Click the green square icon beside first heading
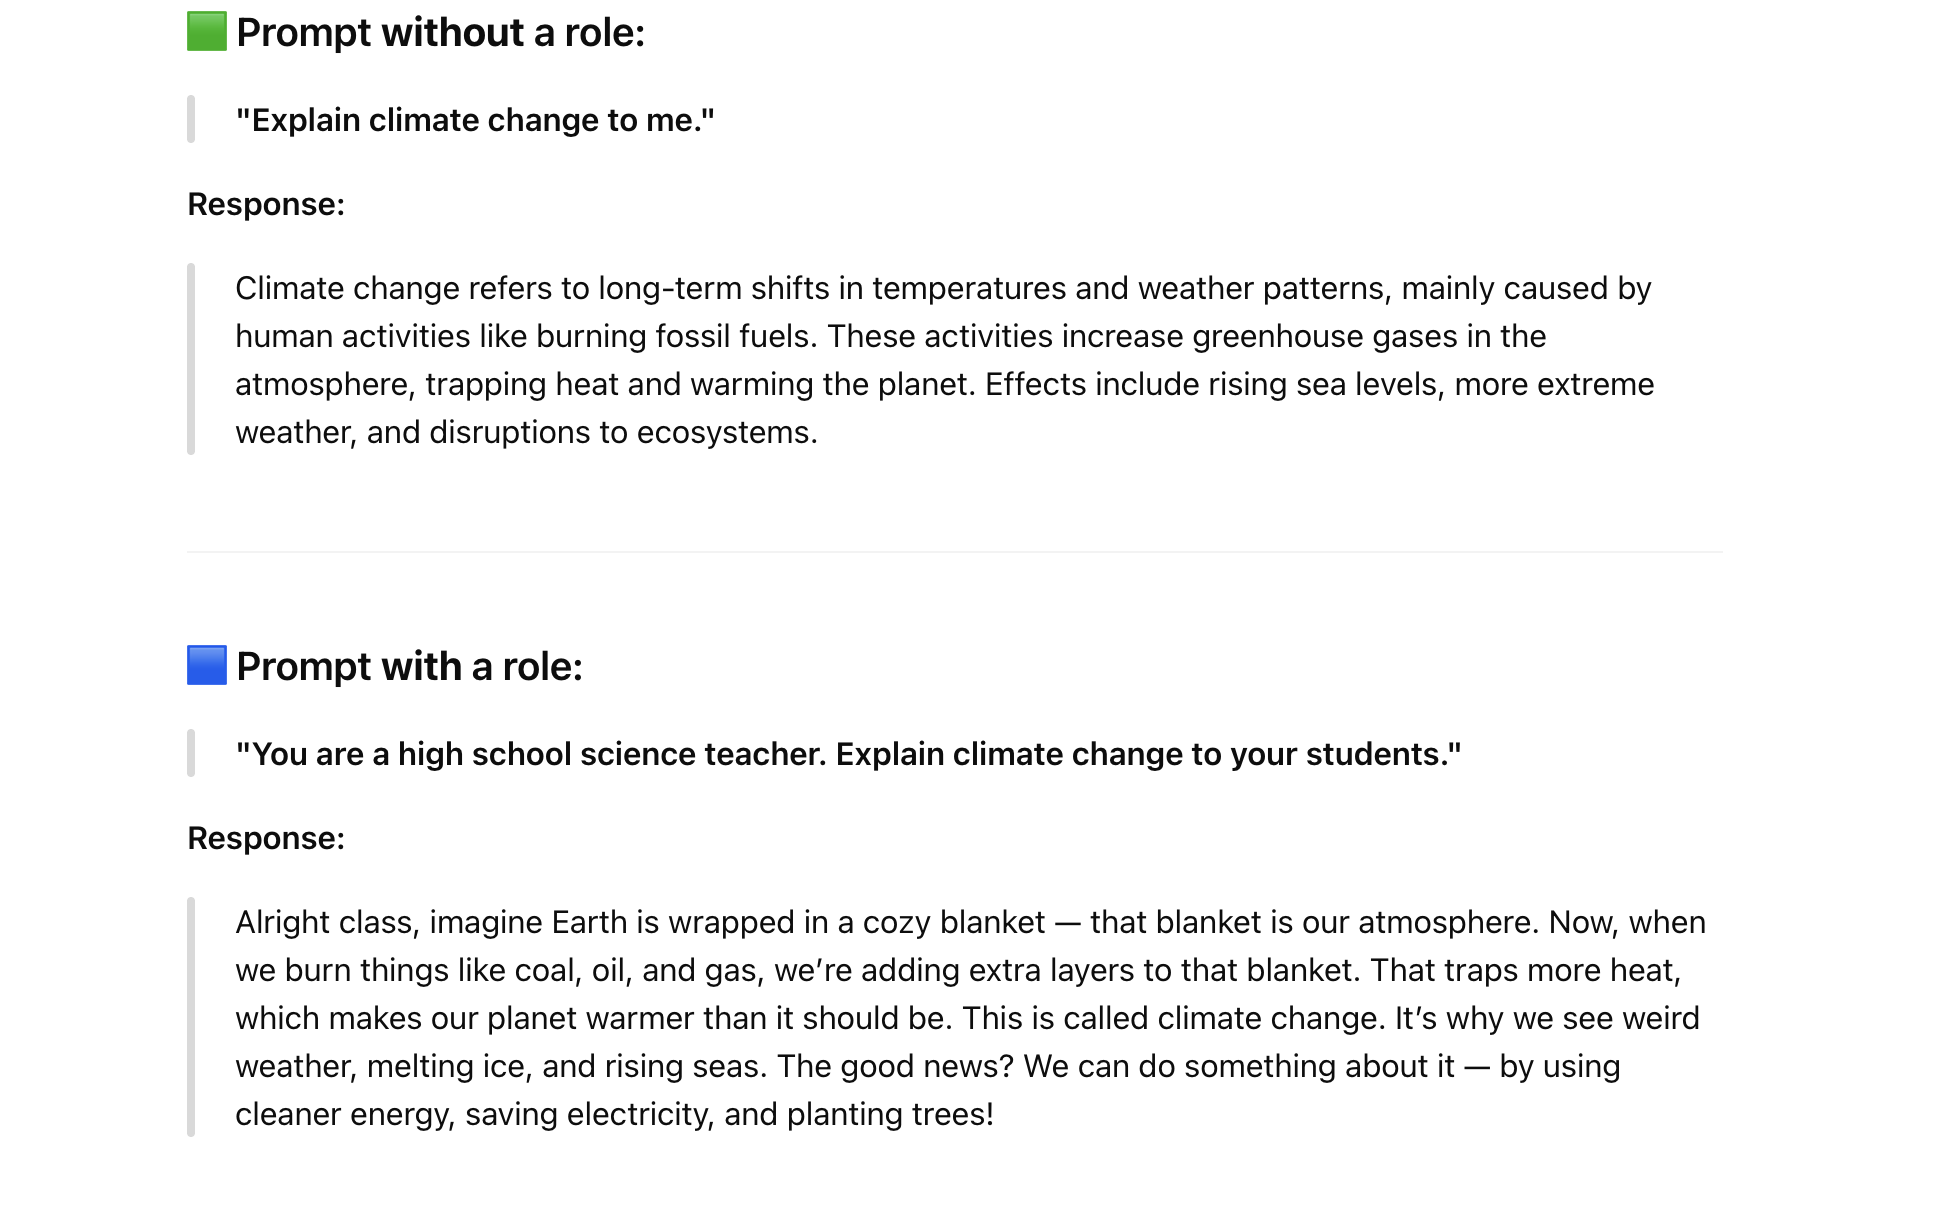Screen dimensions: 1933x1208 207,32
